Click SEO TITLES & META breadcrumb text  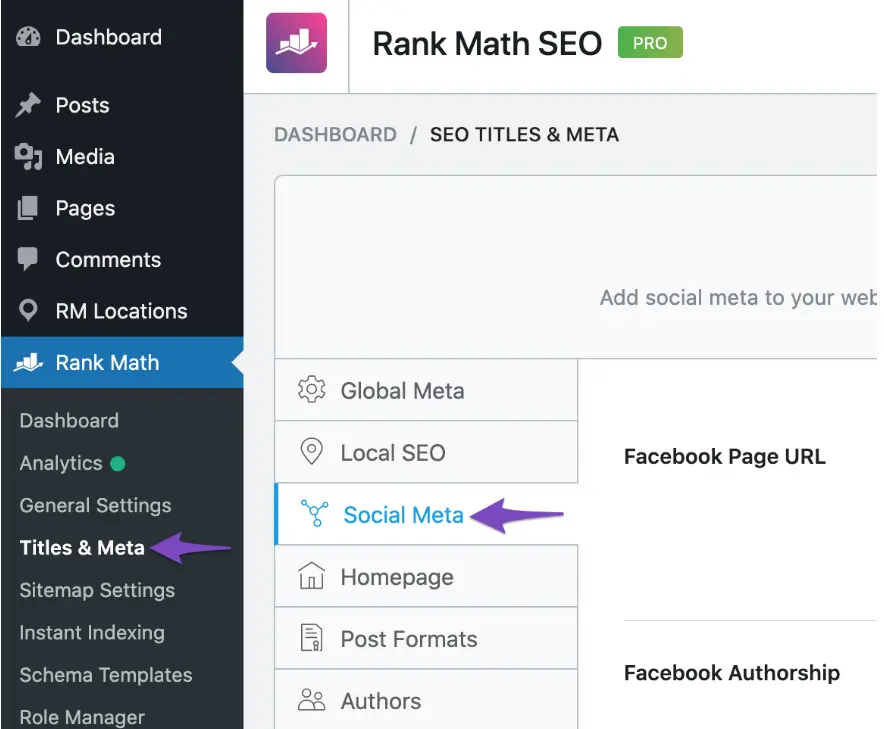pos(524,134)
